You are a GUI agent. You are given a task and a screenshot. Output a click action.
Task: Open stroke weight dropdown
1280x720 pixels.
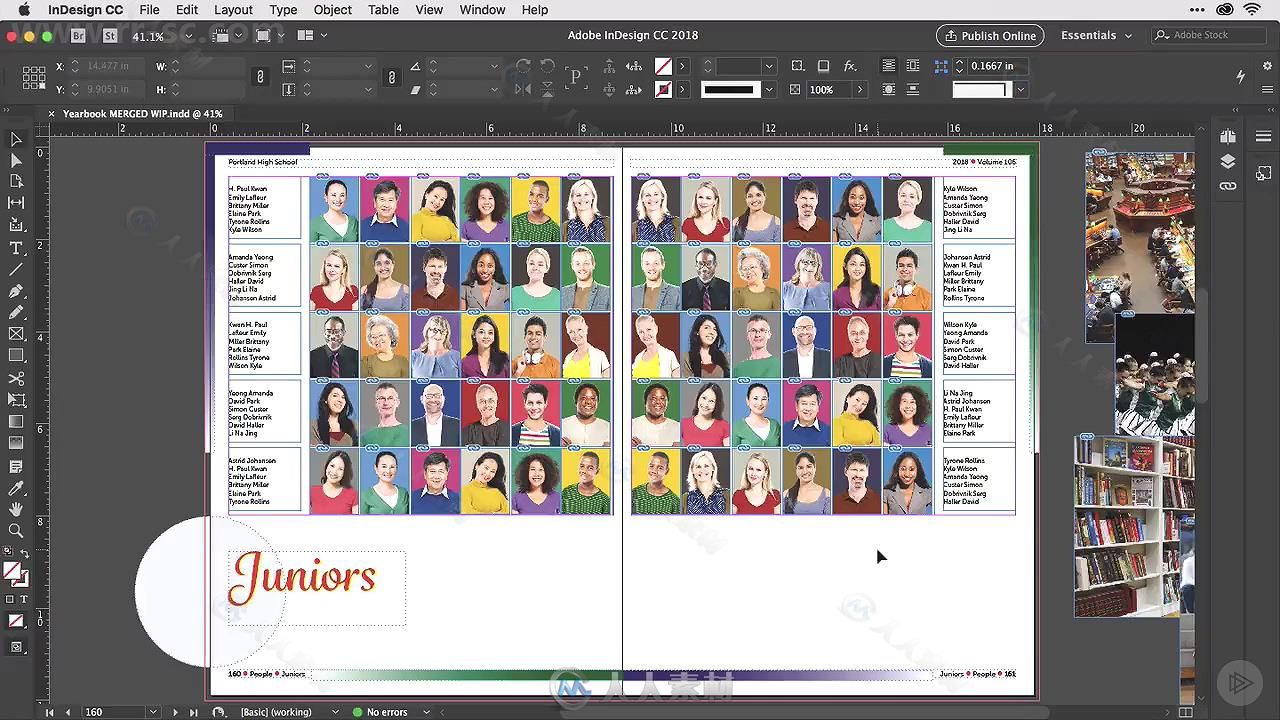(768, 66)
